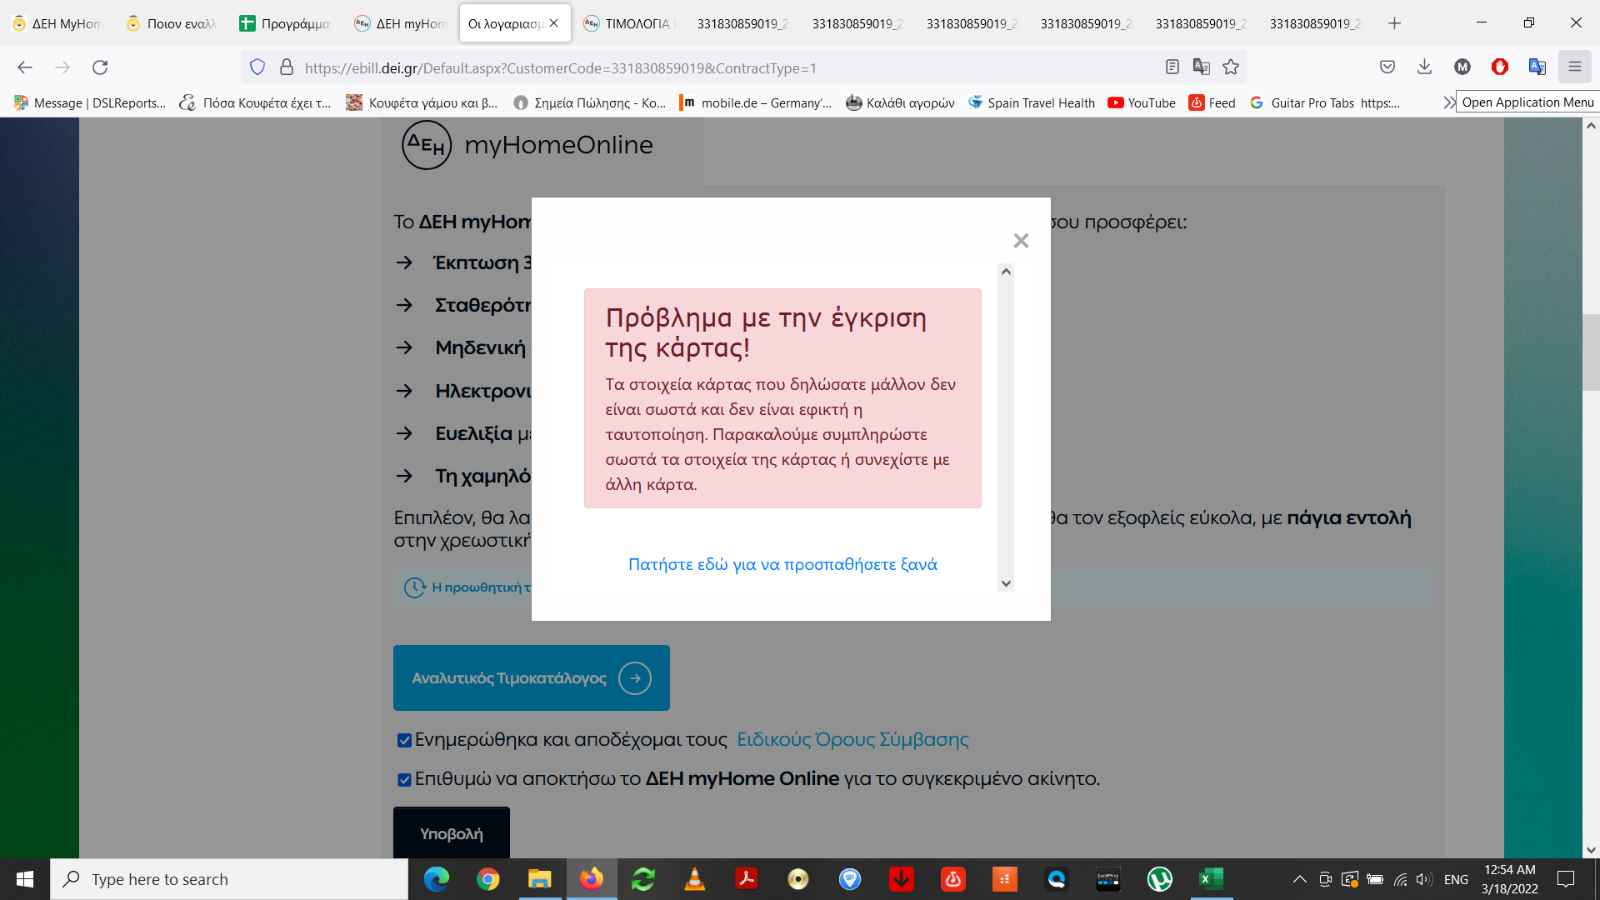Reload the current page
The height and width of the screenshot is (900, 1600).
[100, 67]
